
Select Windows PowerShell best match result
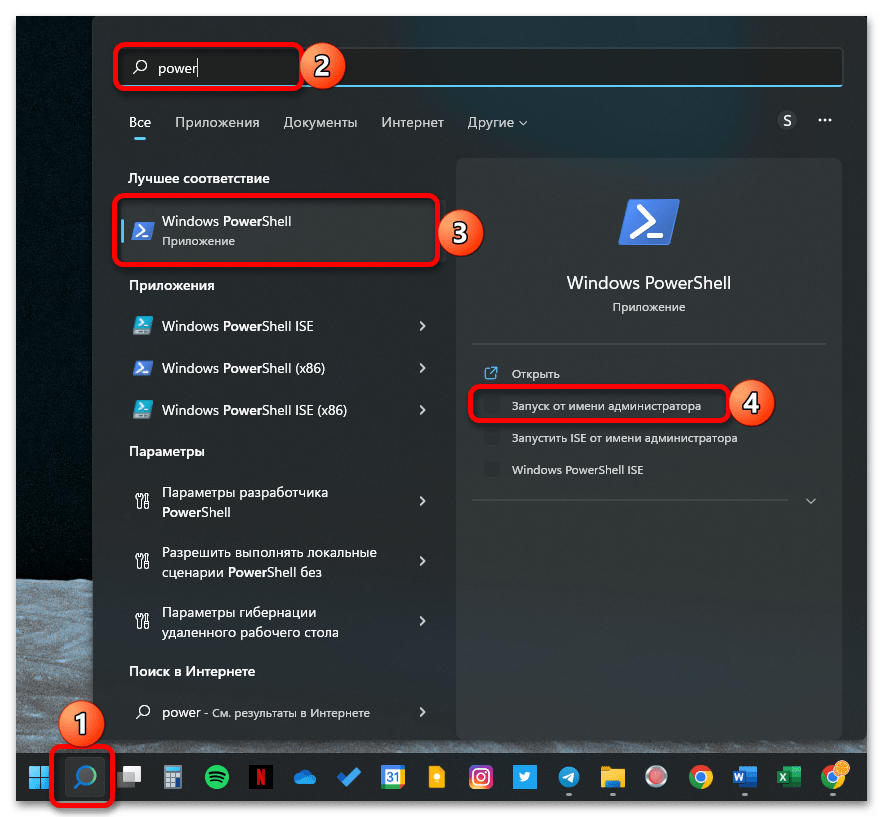277,230
